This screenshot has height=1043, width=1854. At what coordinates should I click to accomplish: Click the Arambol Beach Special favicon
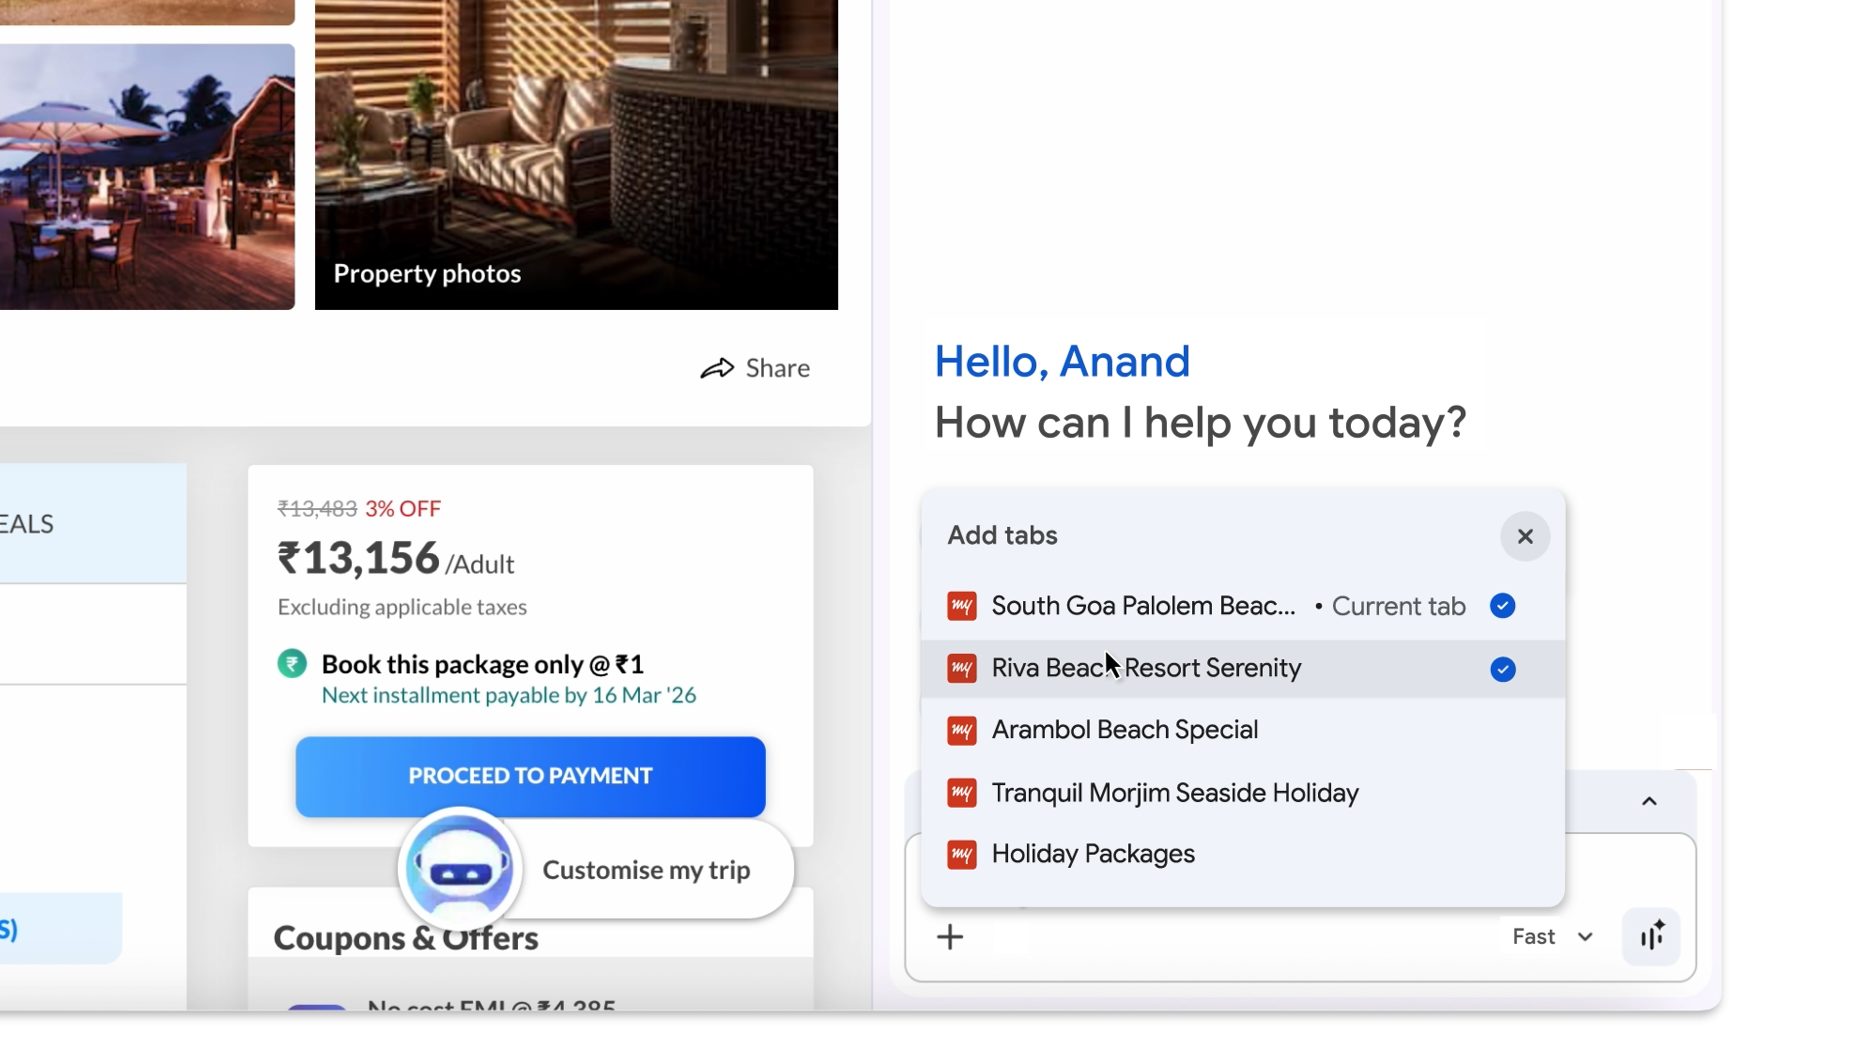click(962, 730)
